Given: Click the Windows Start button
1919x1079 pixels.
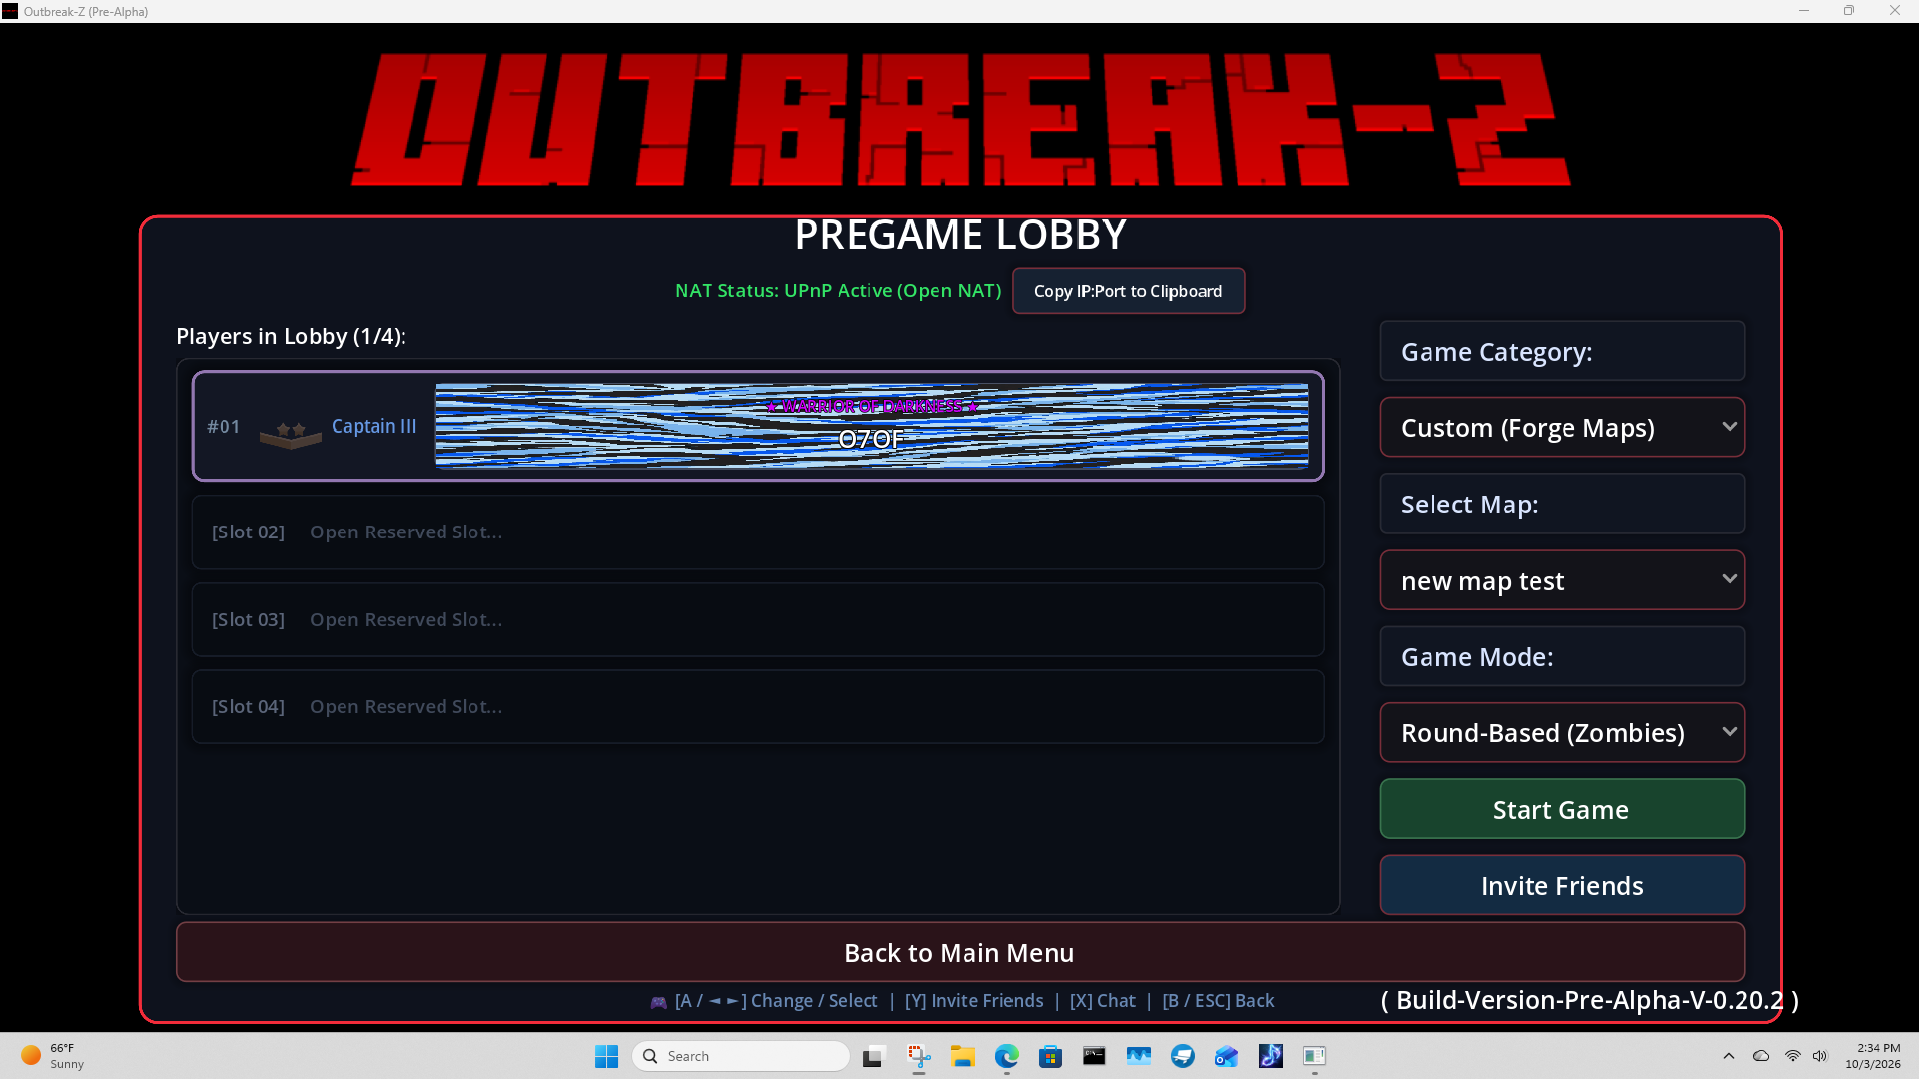Looking at the screenshot, I should [x=606, y=1056].
